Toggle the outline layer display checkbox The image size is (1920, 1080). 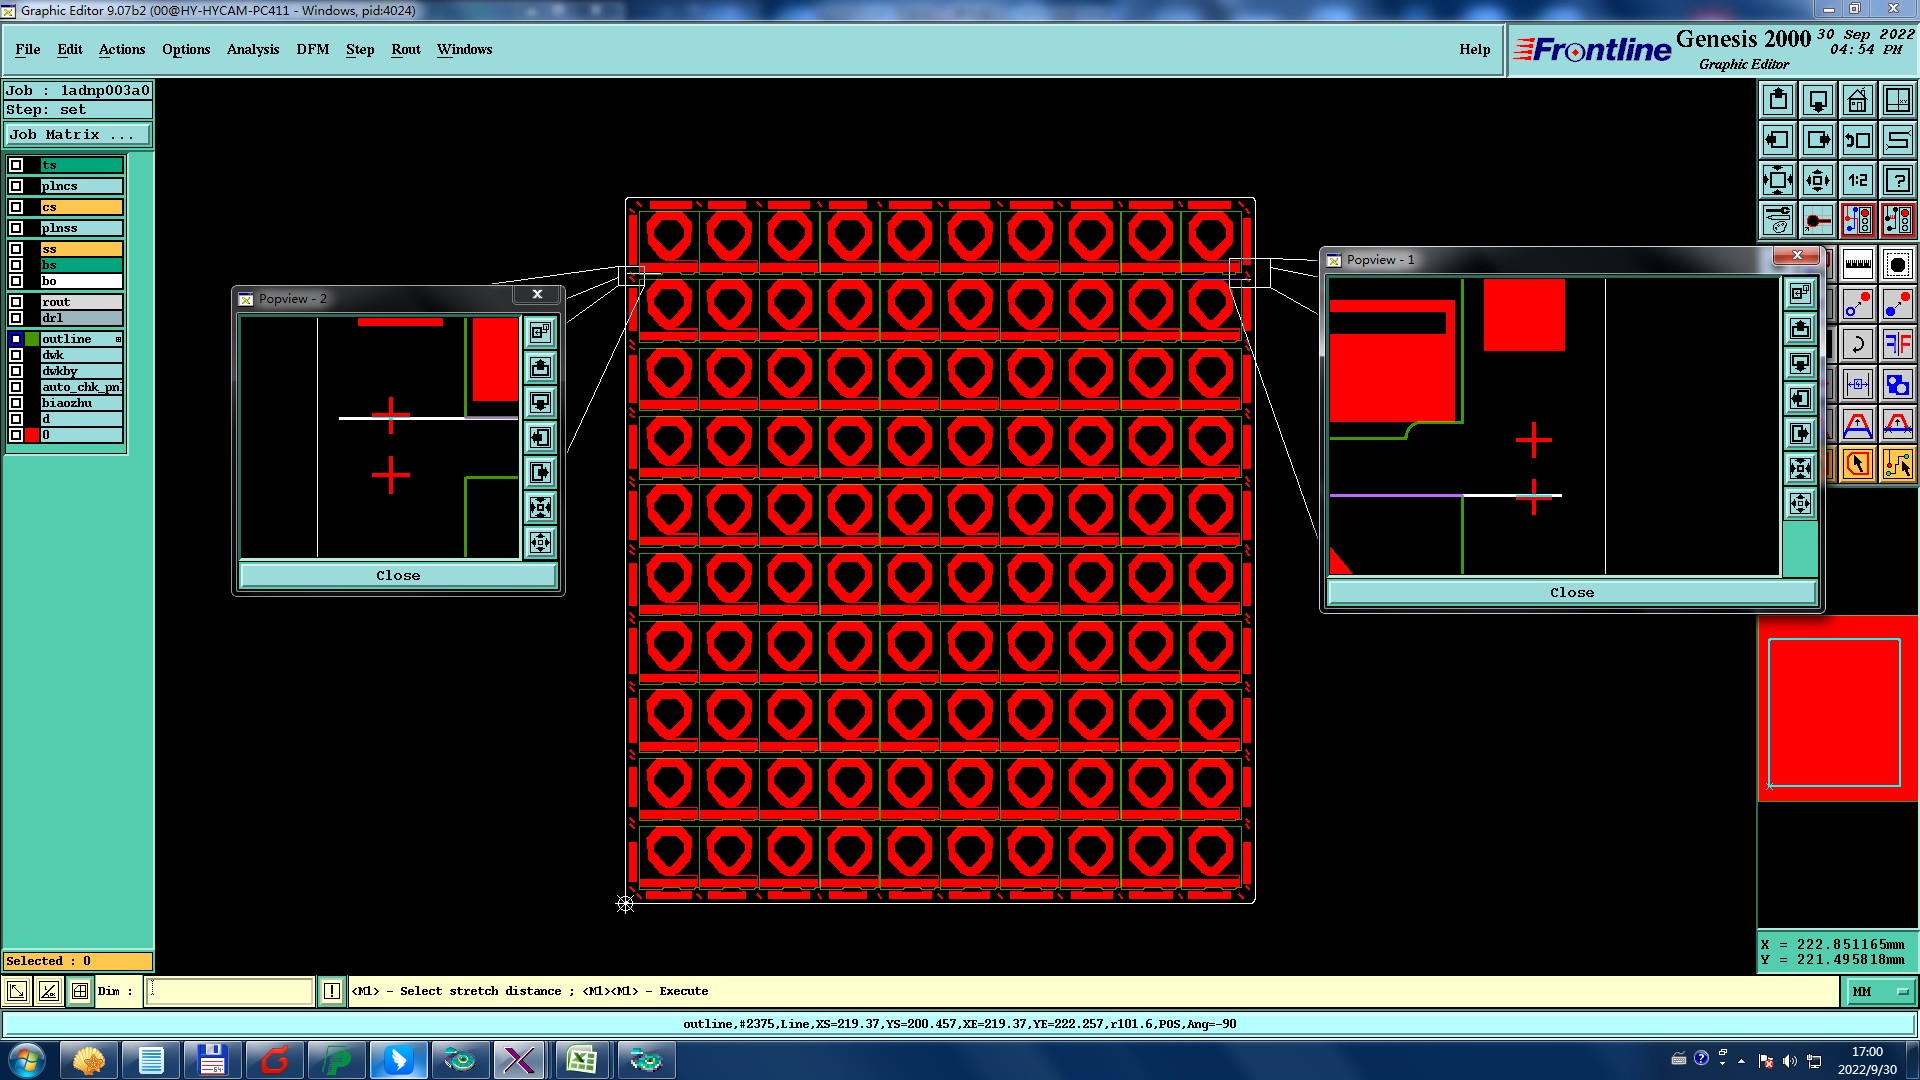point(16,339)
